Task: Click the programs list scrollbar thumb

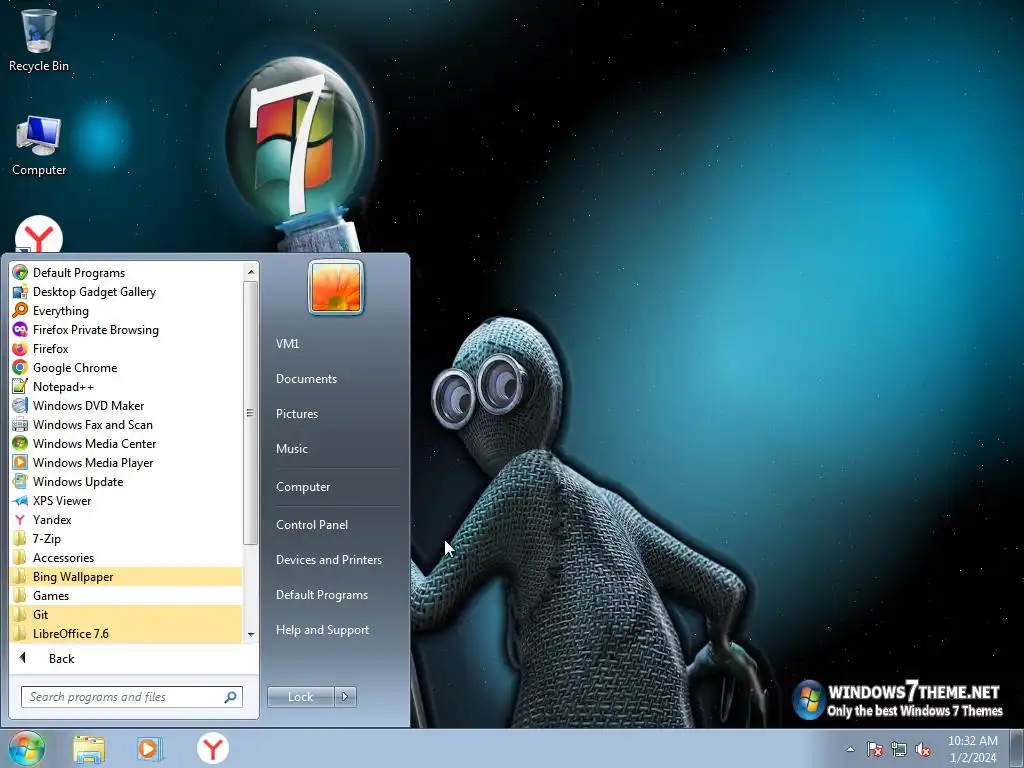Action: click(x=251, y=413)
